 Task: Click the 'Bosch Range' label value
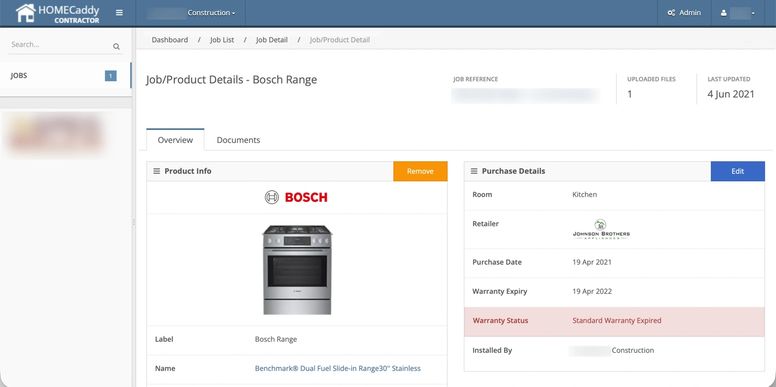pos(276,339)
